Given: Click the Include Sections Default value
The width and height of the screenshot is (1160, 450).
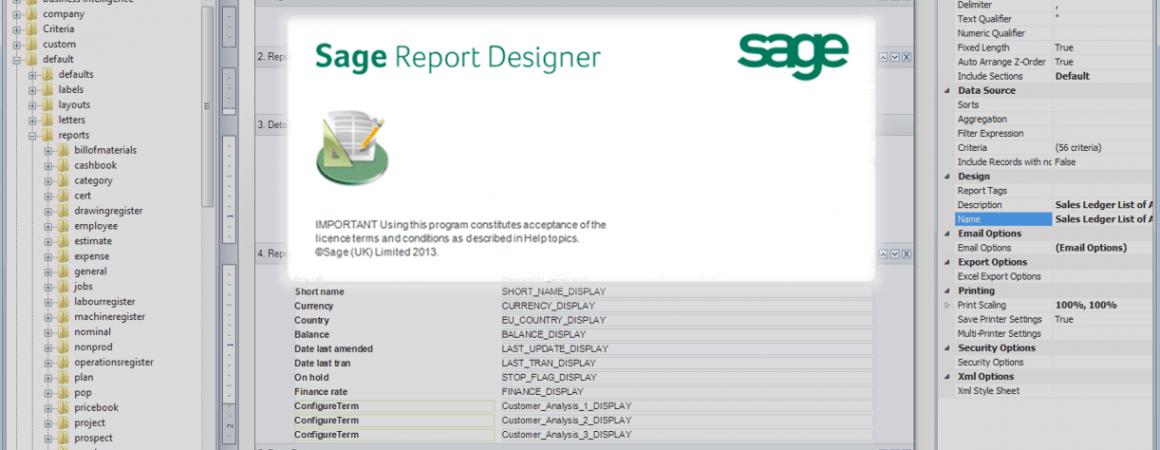Looking at the screenshot, I should click(1072, 76).
